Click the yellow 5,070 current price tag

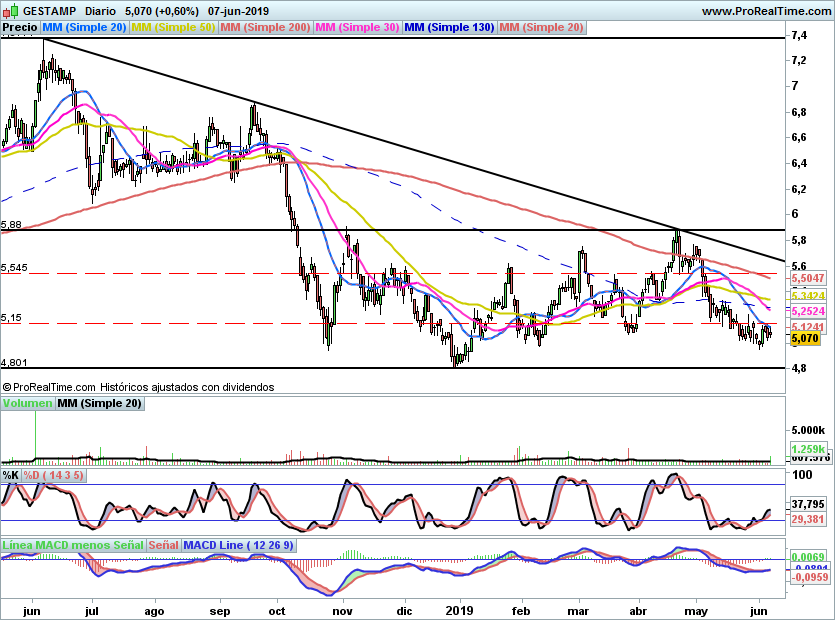click(x=805, y=338)
